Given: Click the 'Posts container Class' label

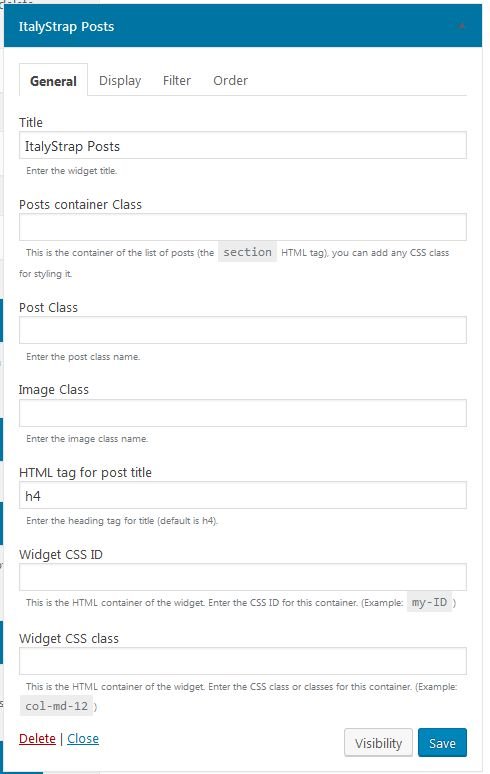Looking at the screenshot, I should 80,204.
